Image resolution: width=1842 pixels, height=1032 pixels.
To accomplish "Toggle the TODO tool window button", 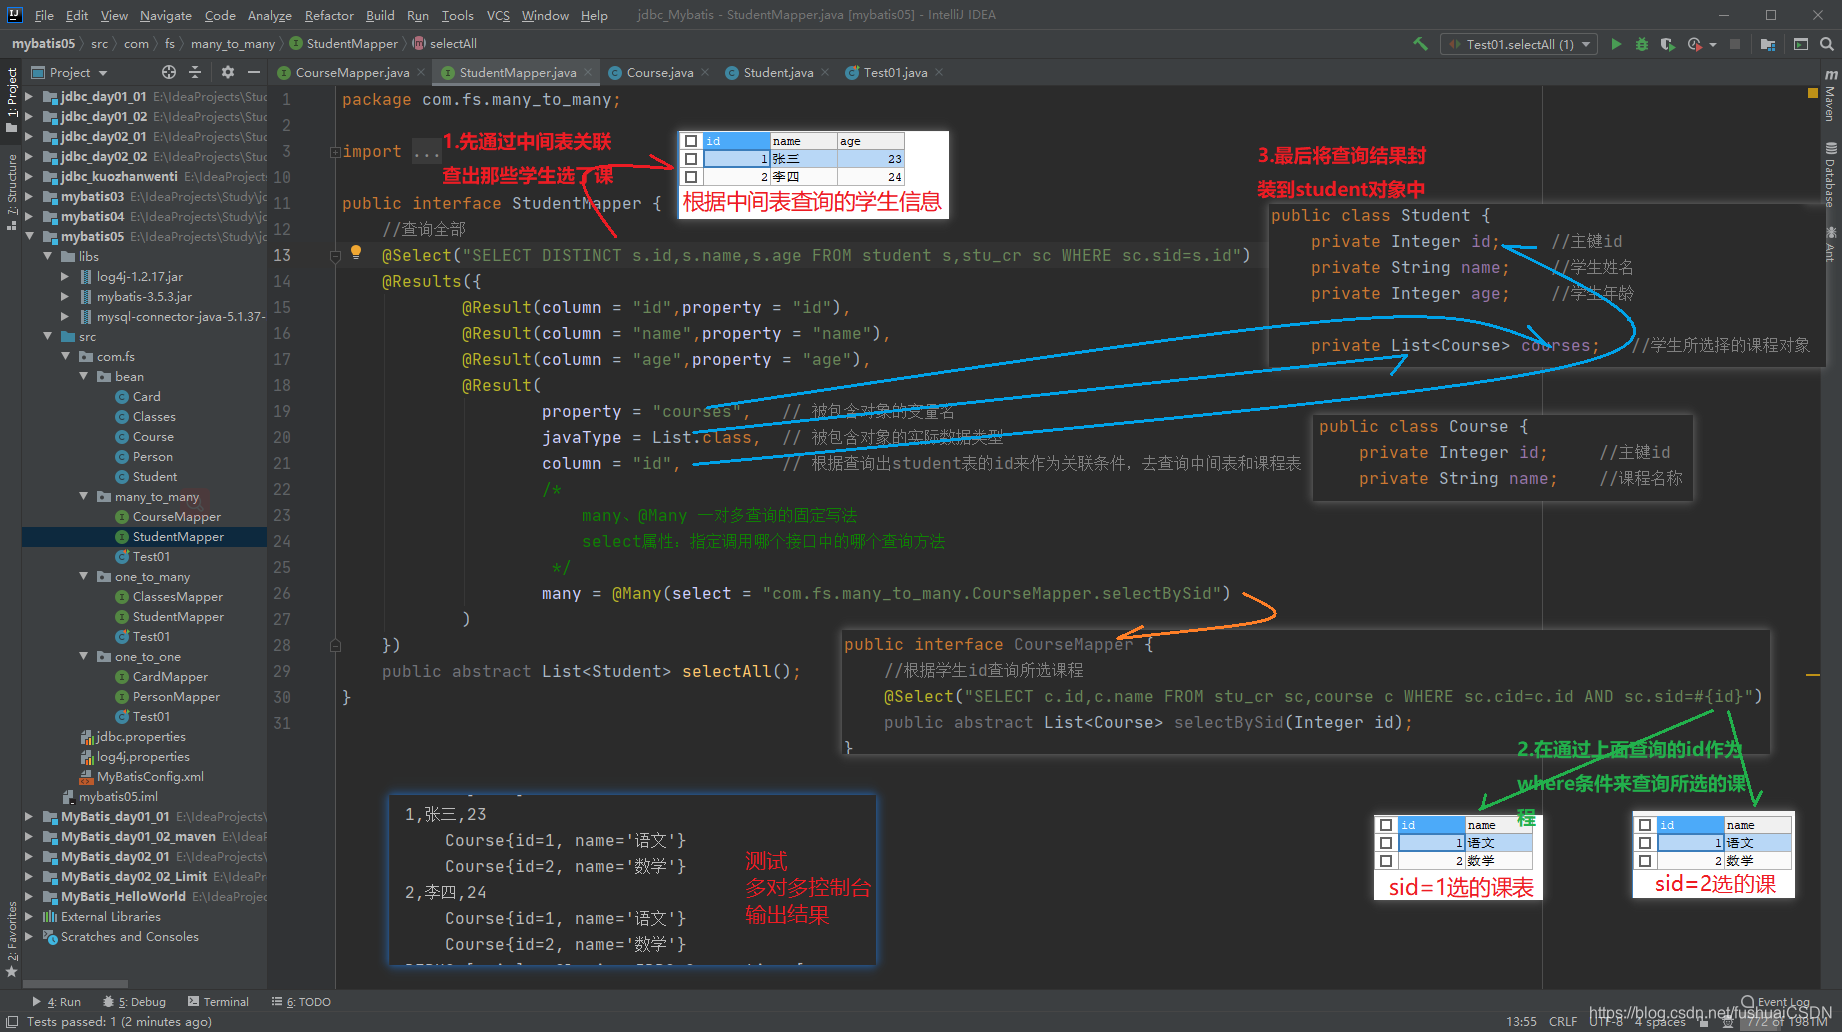I will pyautogui.click(x=301, y=1002).
